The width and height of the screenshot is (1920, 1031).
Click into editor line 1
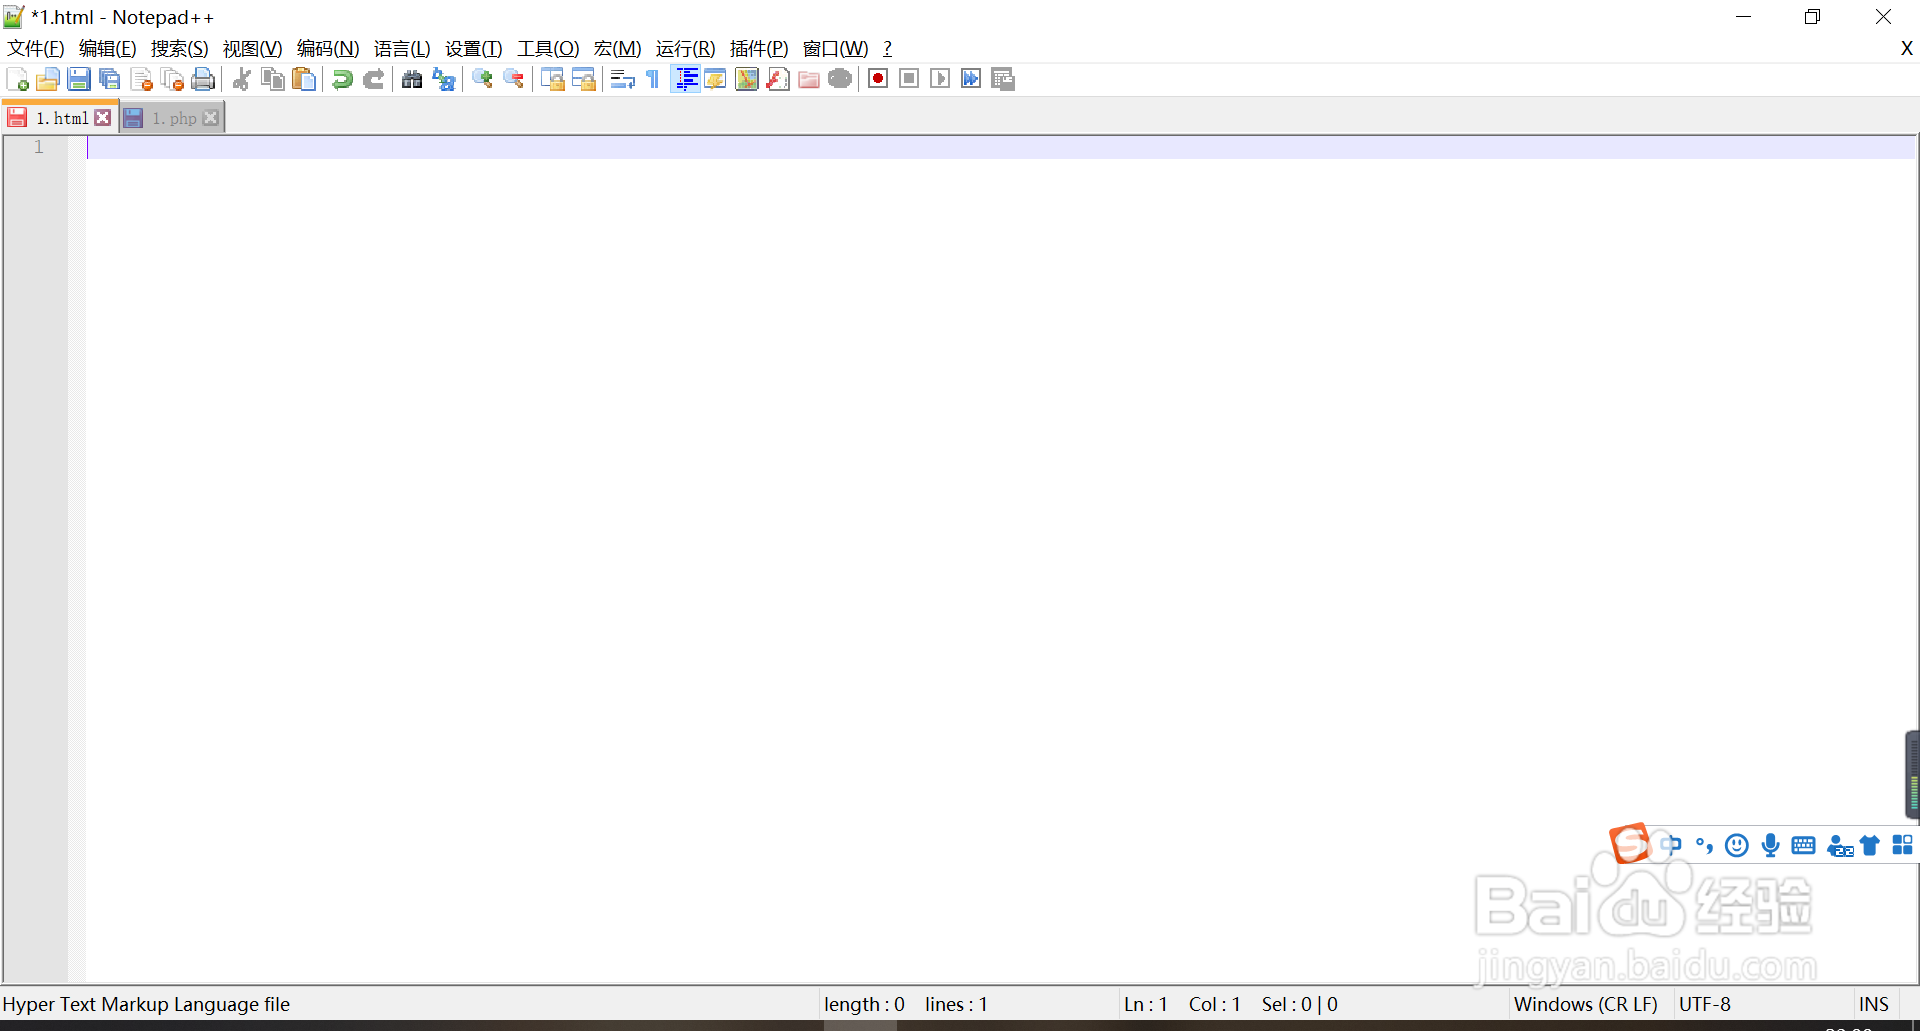[1001, 148]
